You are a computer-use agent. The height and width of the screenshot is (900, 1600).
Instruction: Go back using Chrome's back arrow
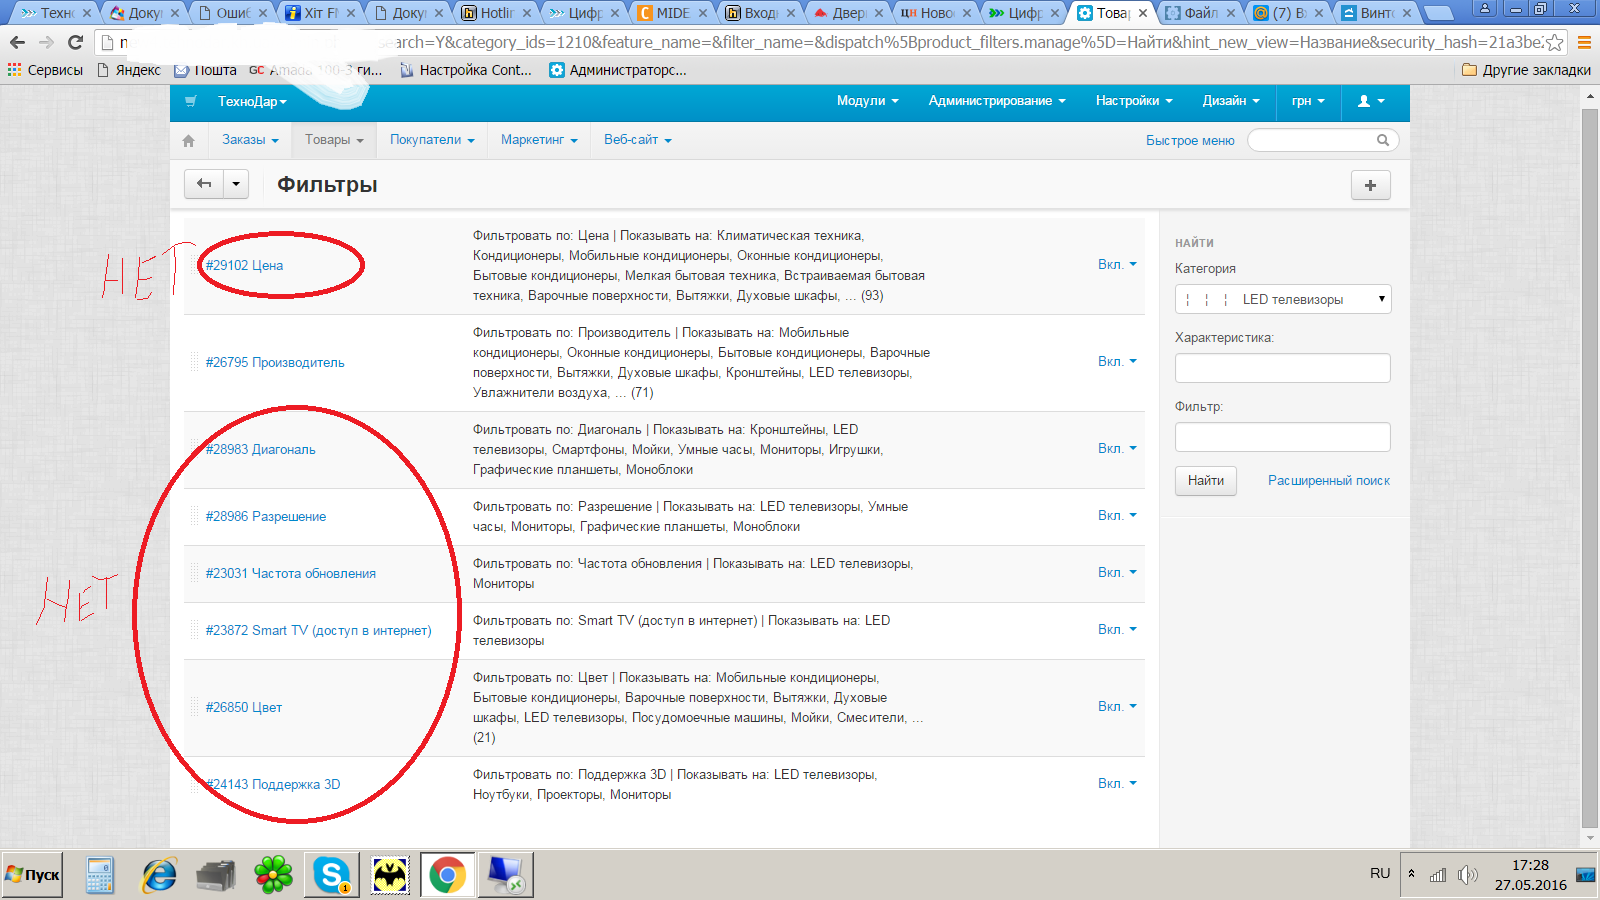(17, 42)
